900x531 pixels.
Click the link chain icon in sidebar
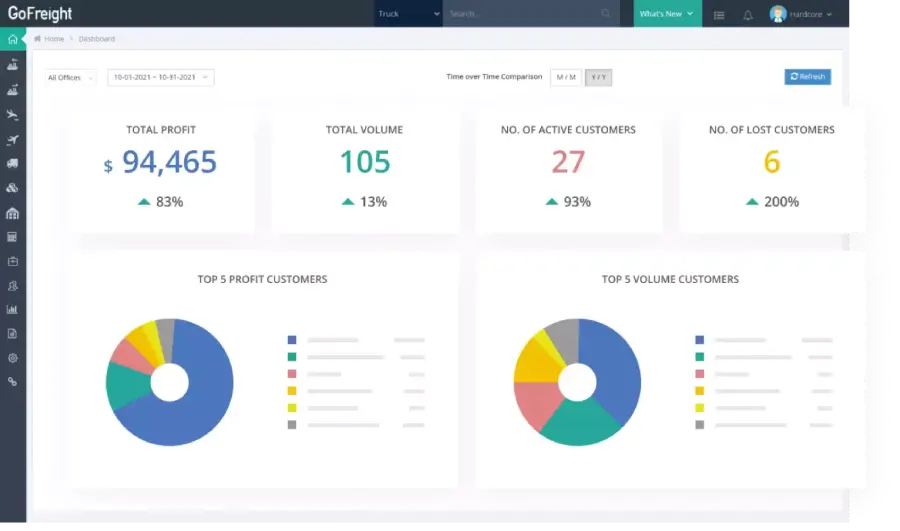(13, 382)
